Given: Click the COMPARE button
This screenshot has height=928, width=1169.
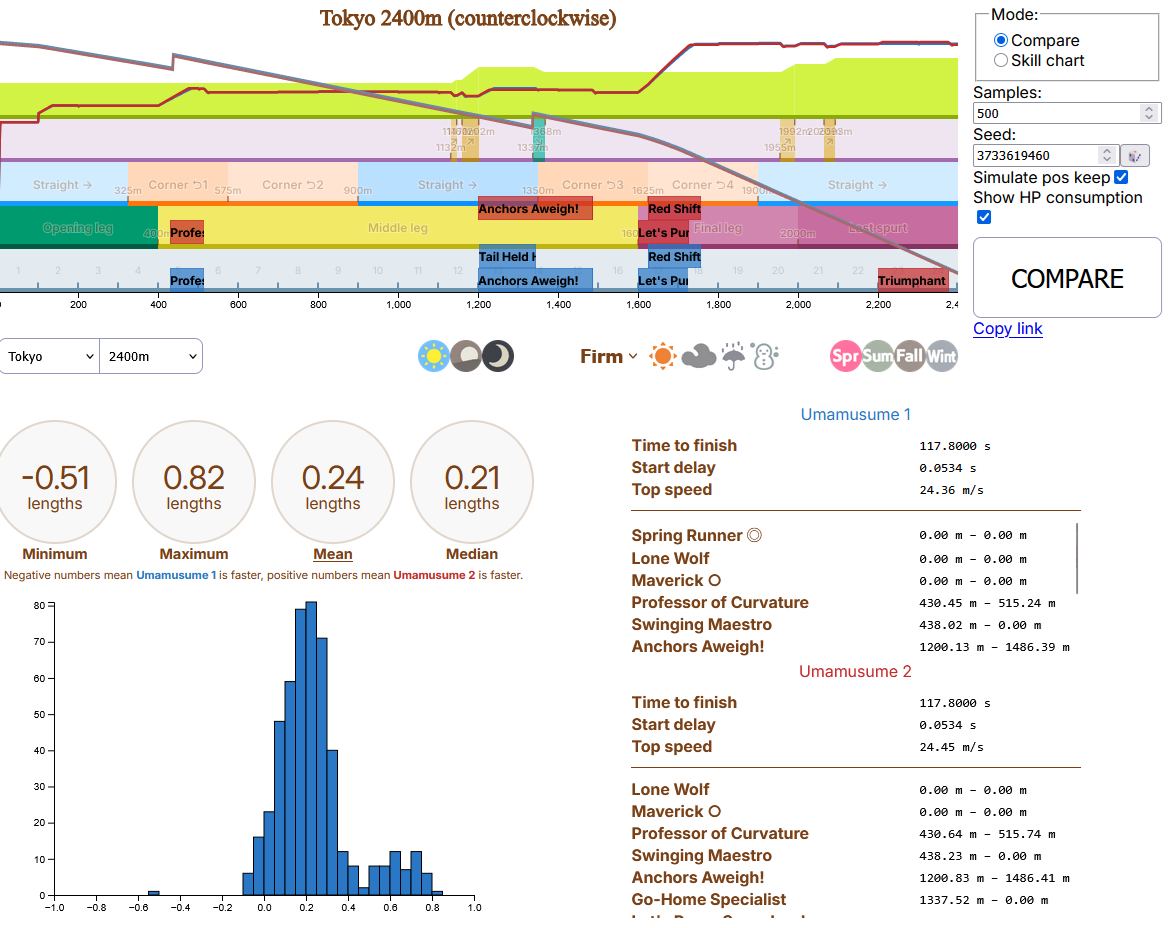Looking at the screenshot, I should click(1067, 278).
